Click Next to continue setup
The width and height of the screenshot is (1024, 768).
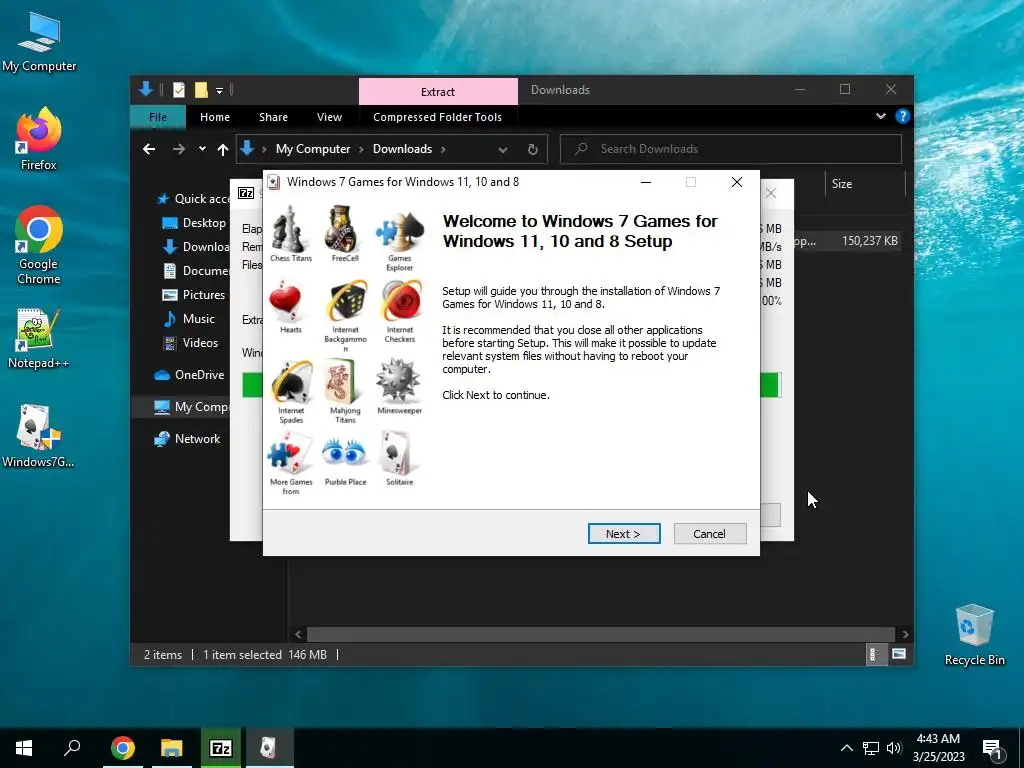[624, 534]
